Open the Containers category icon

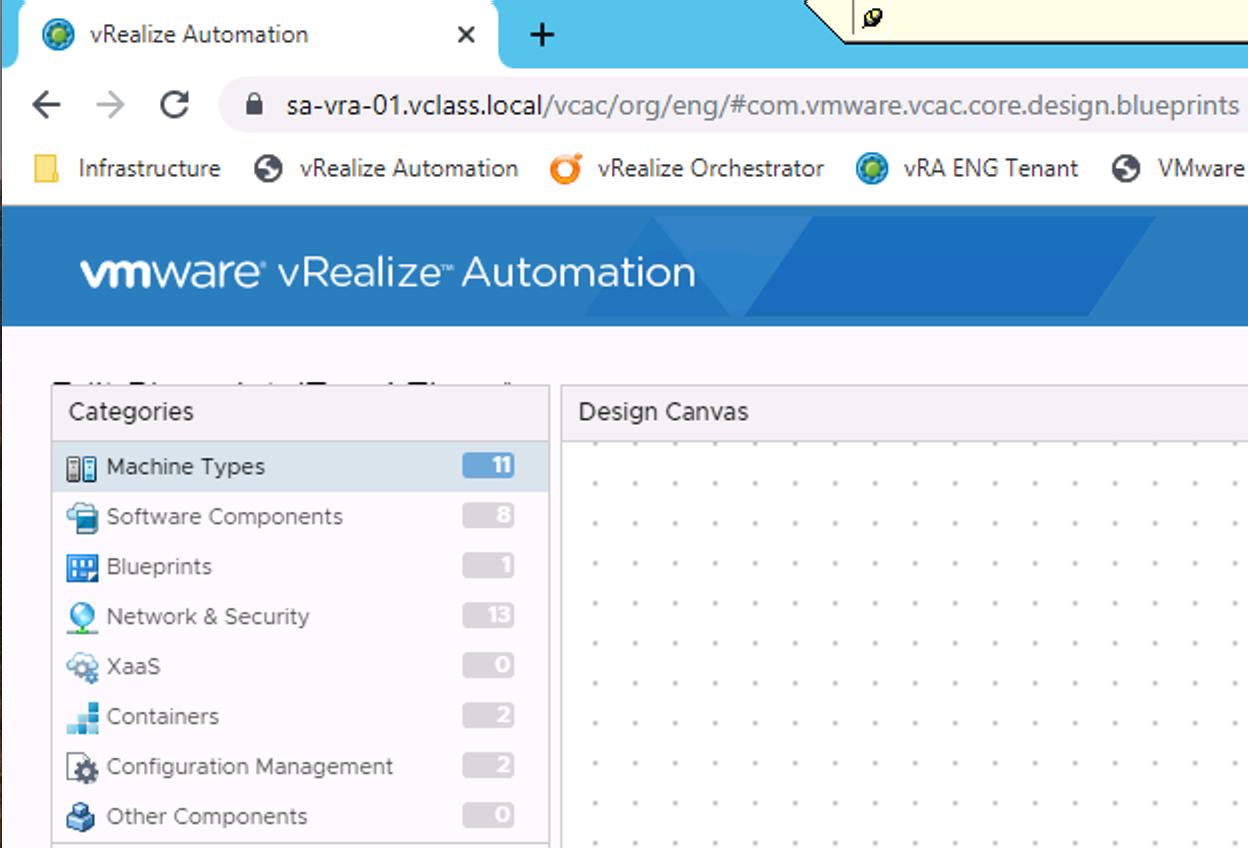pyautogui.click(x=87, y=716)
